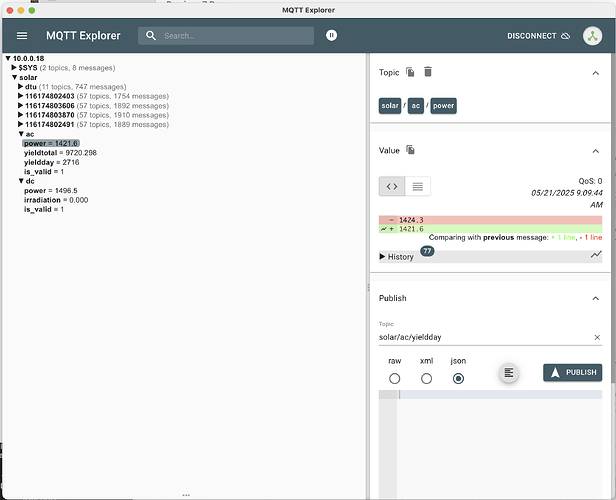Select dc is_valid = 1 entry
Screen dimensions: 616x500
[44, 209]
